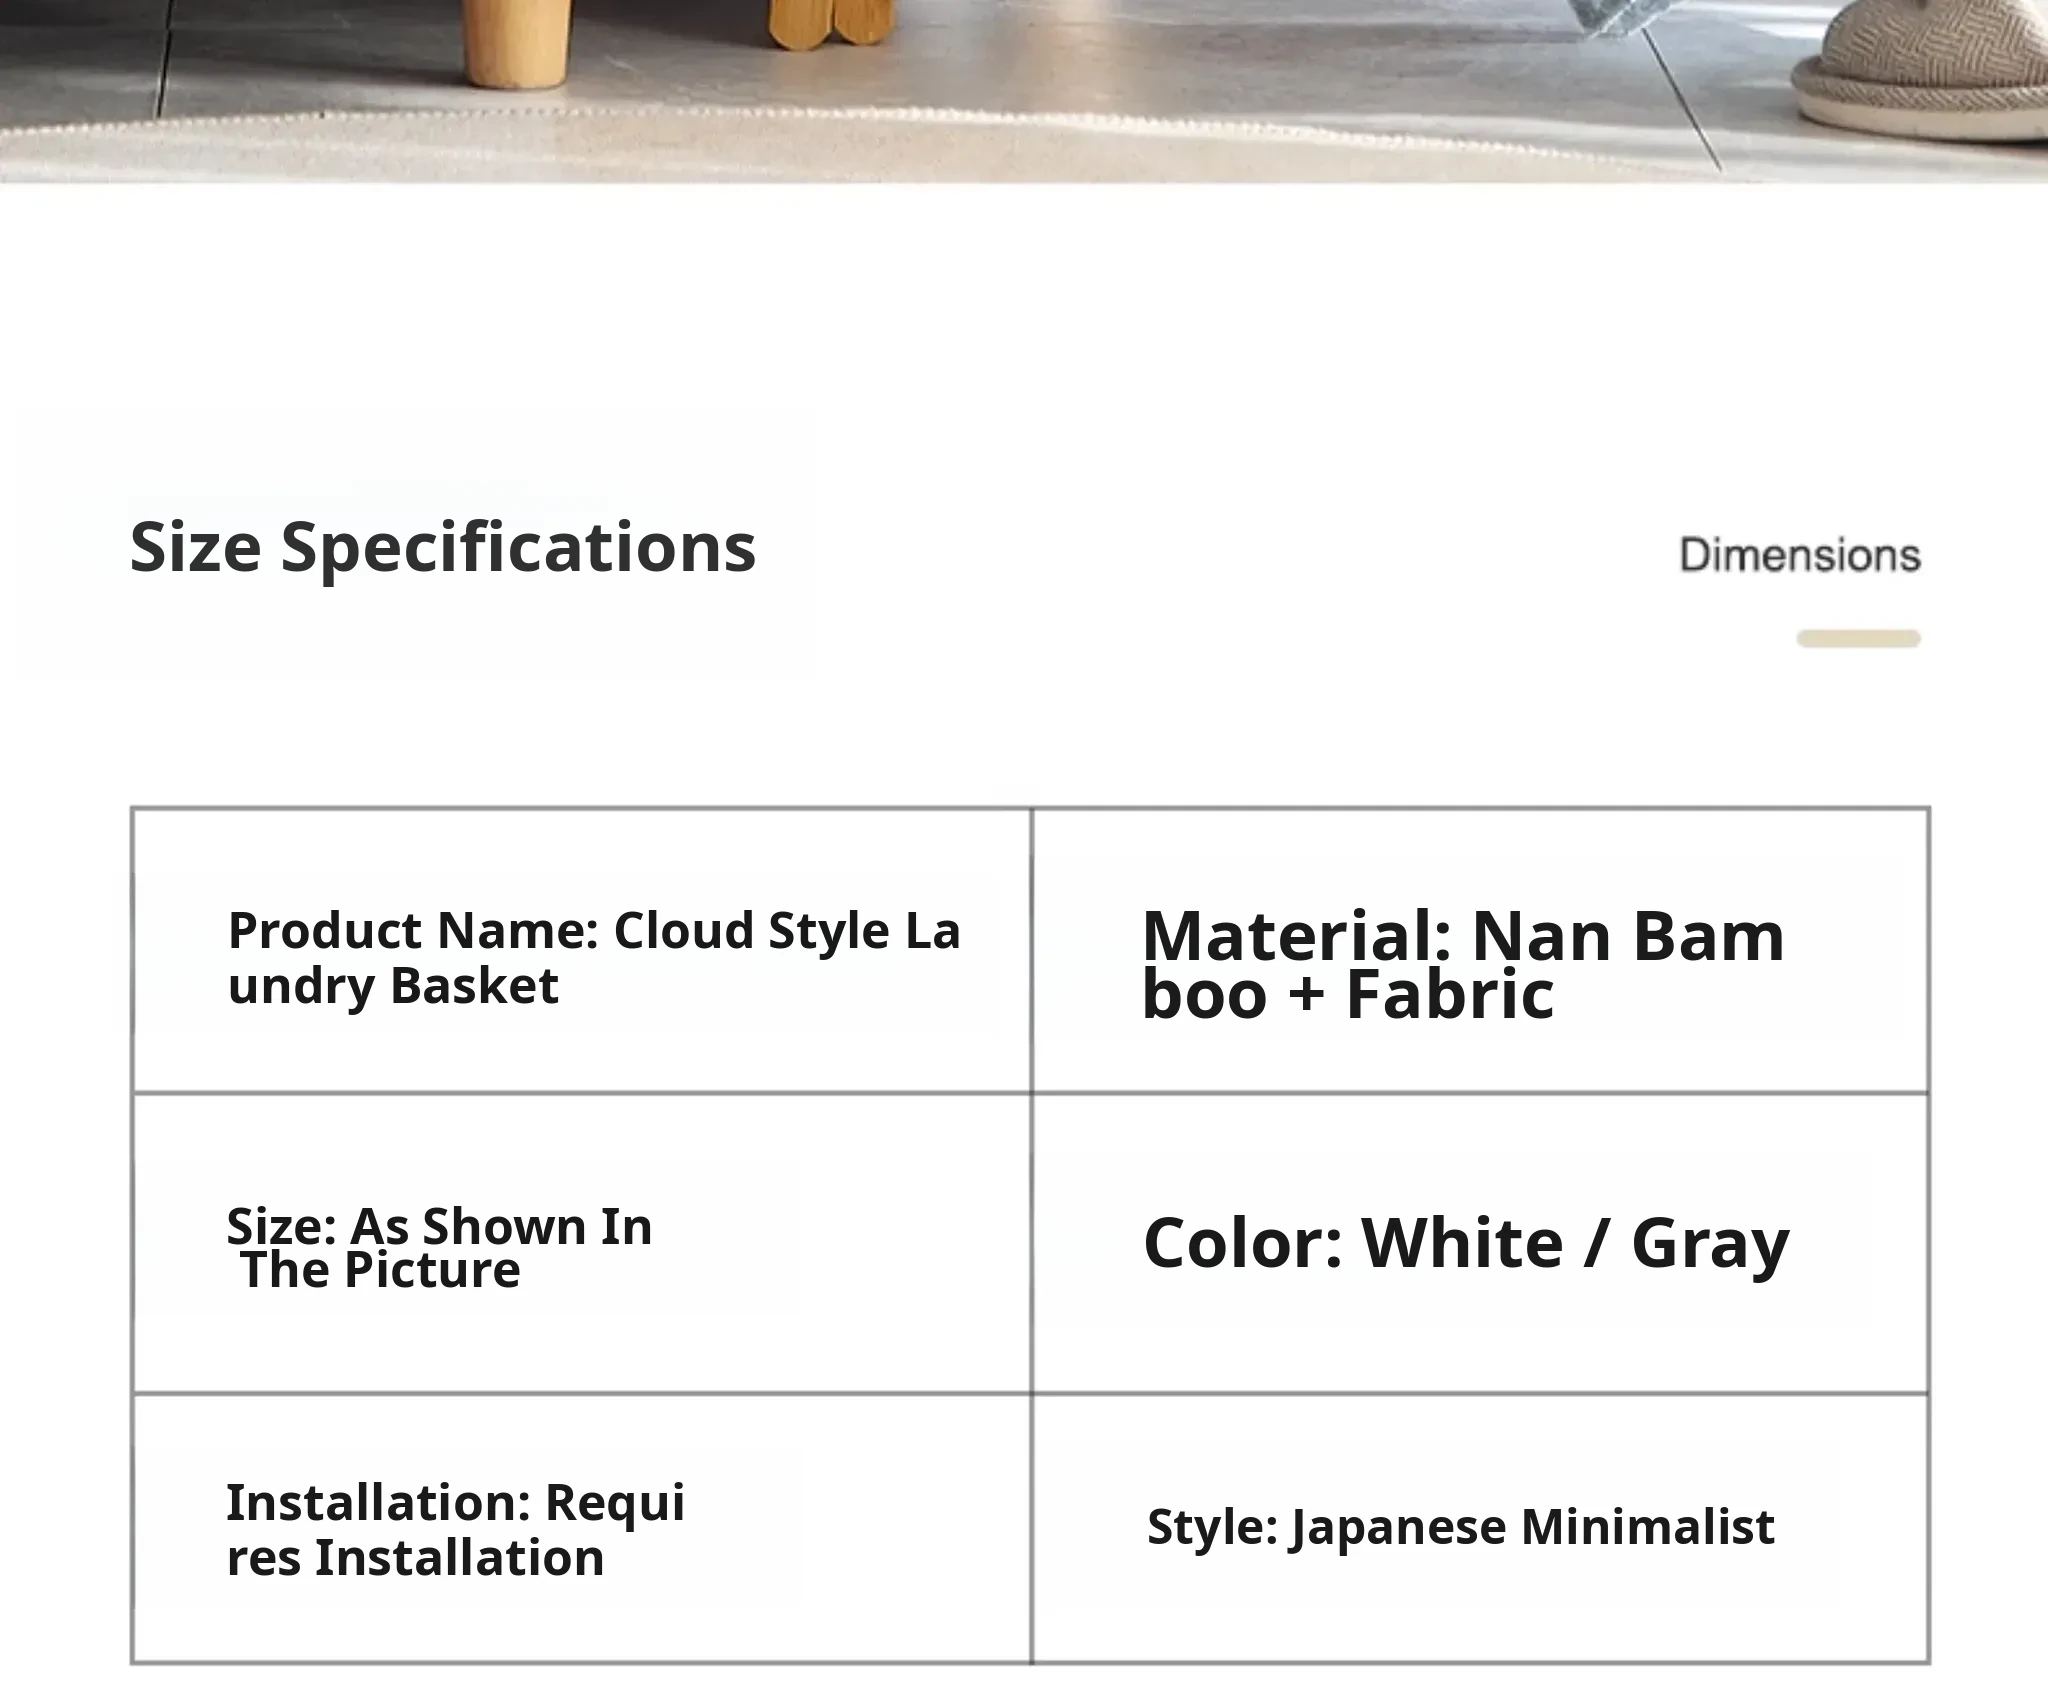Click the "Size:" label

[x=281, y=1226]
